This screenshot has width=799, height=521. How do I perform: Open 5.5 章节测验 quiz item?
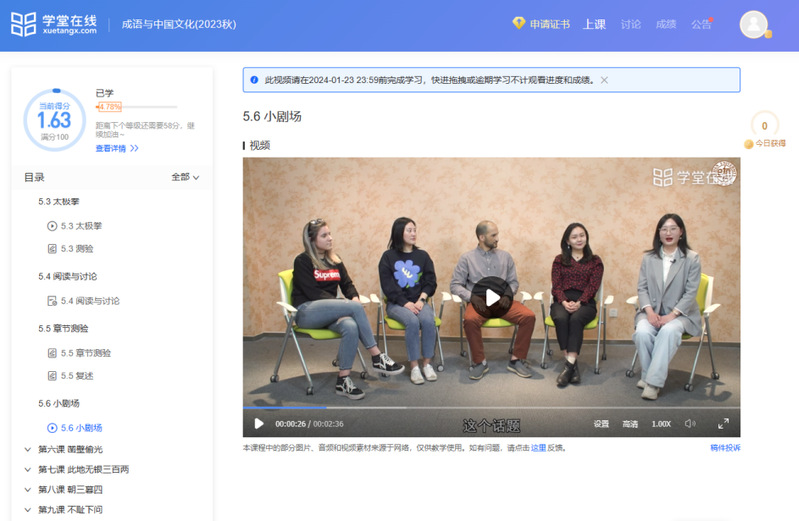pos(84,353)
